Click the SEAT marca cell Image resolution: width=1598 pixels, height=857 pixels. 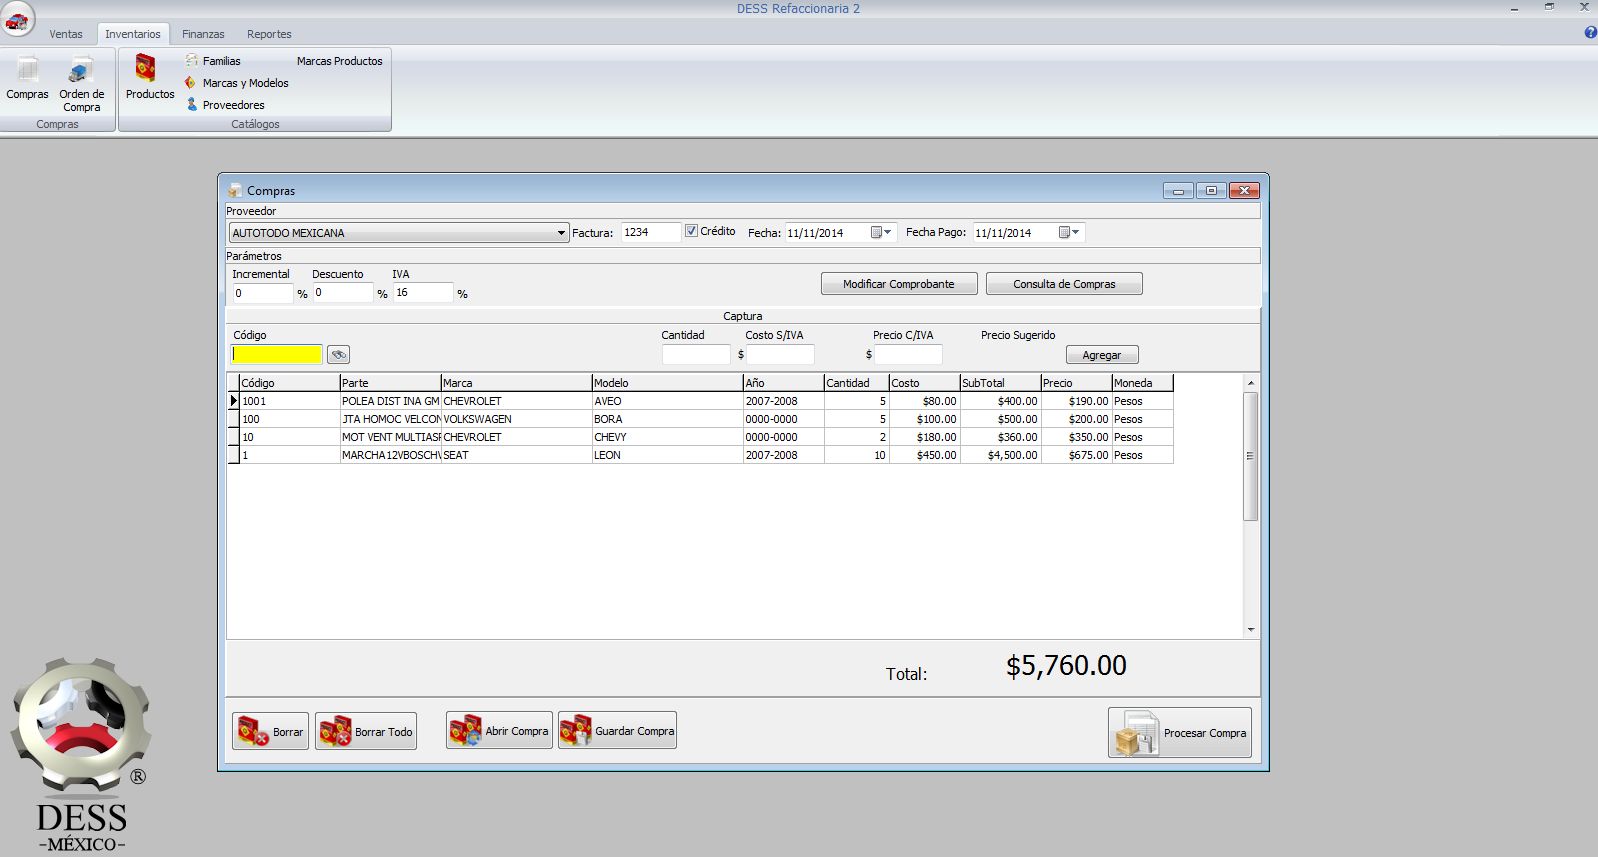coord(516,455)
